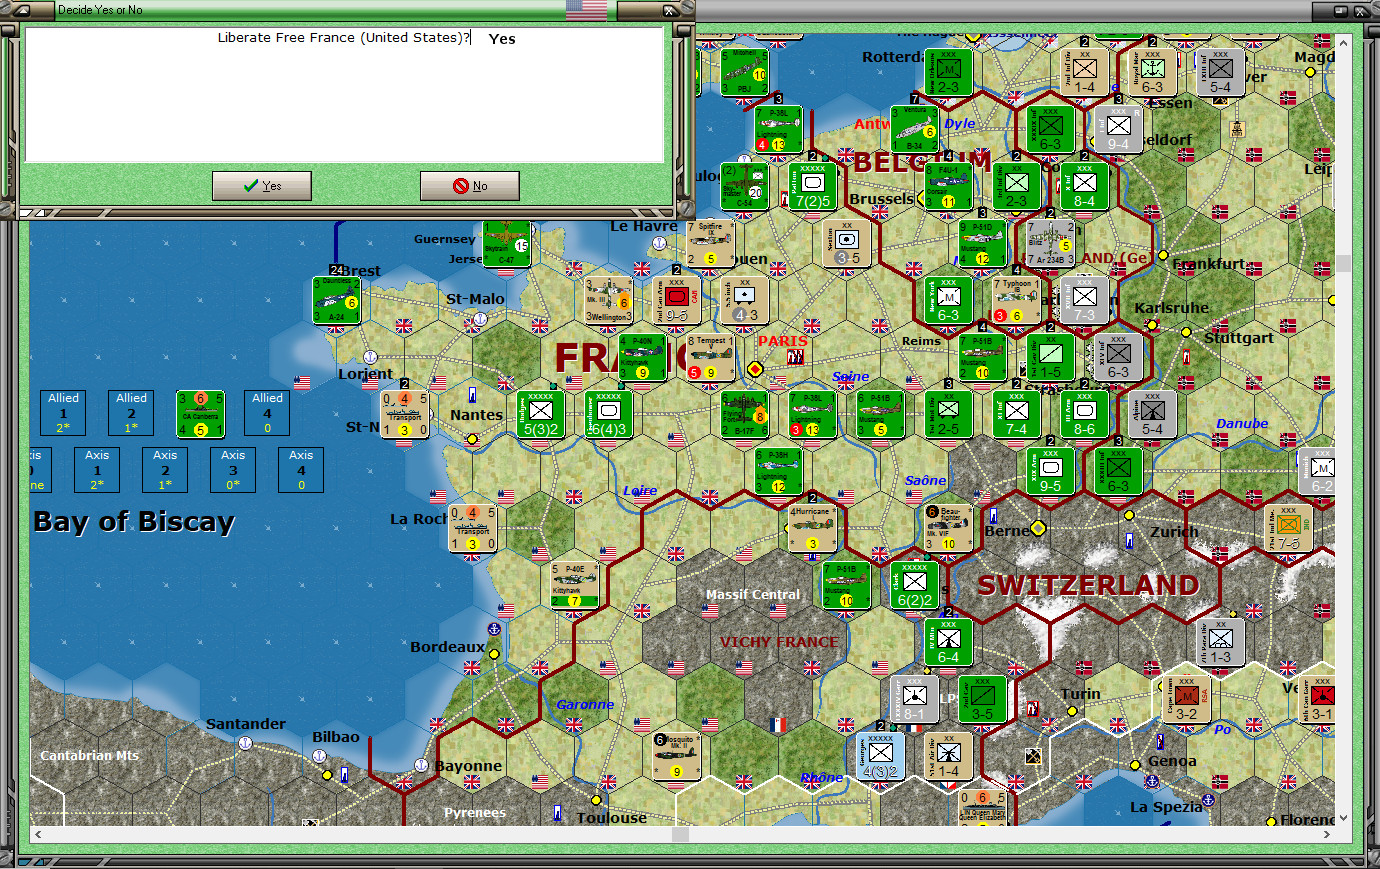The height and width of the screenshot is (869, 1380).
Task: Select the IV Mtn 6-4 mountain corps
Action: (x=948, y=642)
